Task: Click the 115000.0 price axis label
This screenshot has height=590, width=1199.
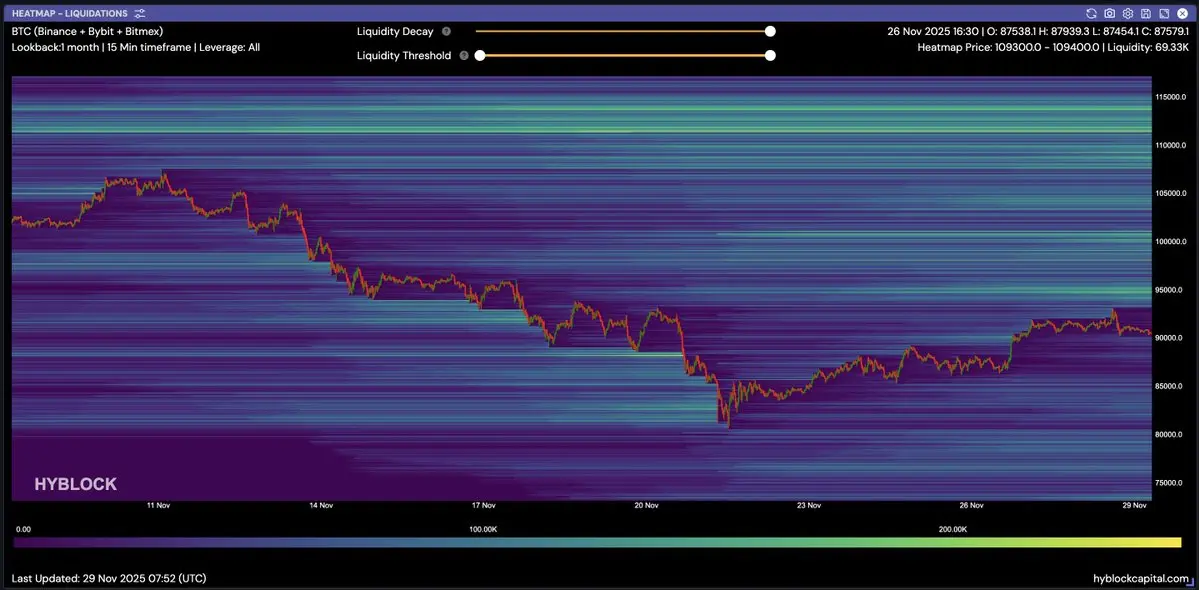Action: 1171,97
